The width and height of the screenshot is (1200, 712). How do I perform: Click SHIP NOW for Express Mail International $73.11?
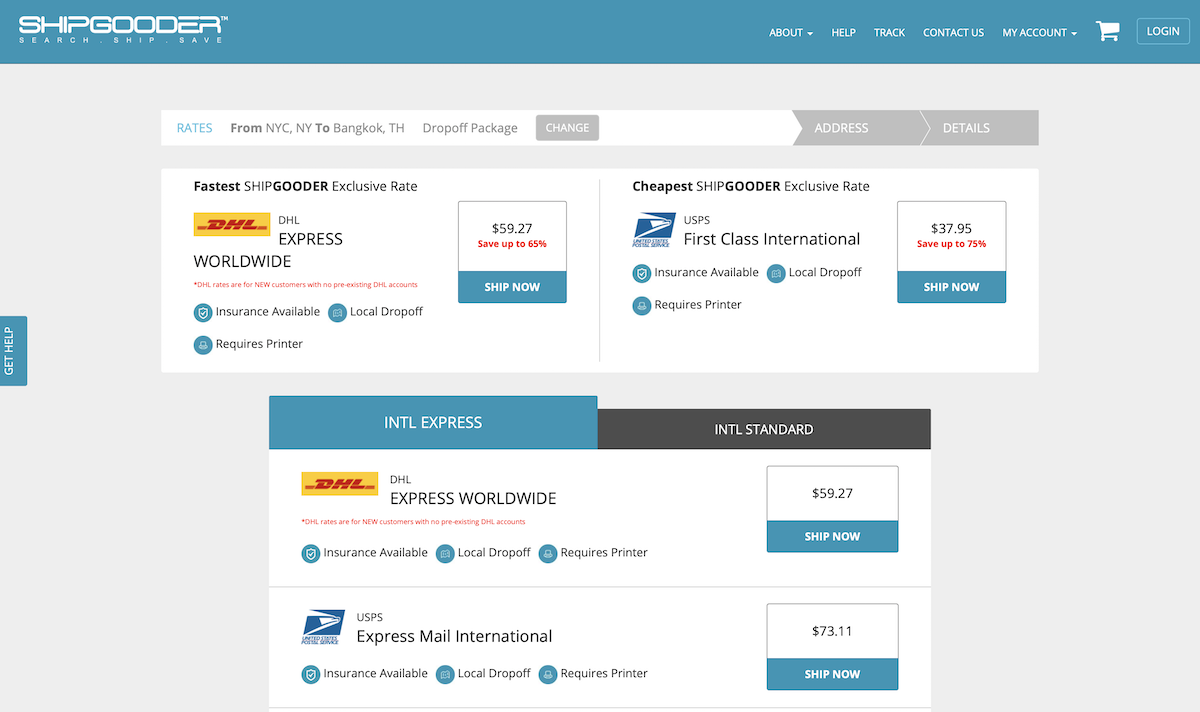(832, 674)
